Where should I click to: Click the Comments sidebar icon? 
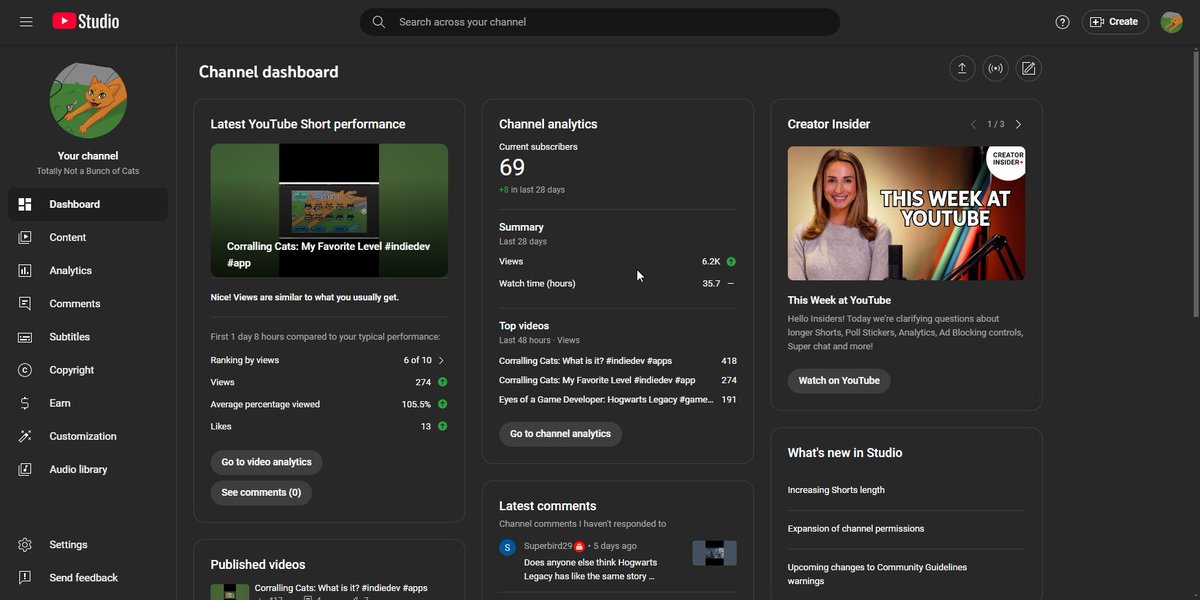pos(26,303)
